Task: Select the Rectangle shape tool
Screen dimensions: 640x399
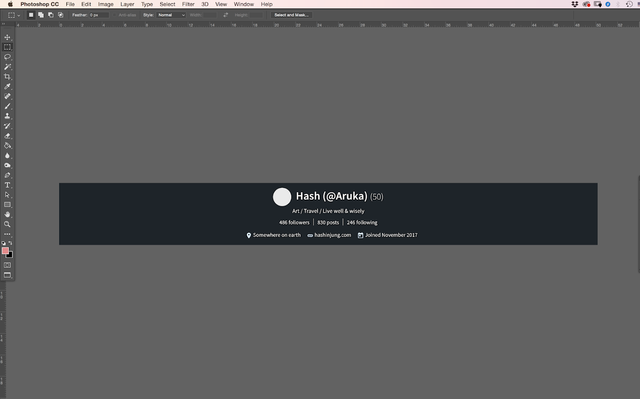Action: click(x=7, y=204)
